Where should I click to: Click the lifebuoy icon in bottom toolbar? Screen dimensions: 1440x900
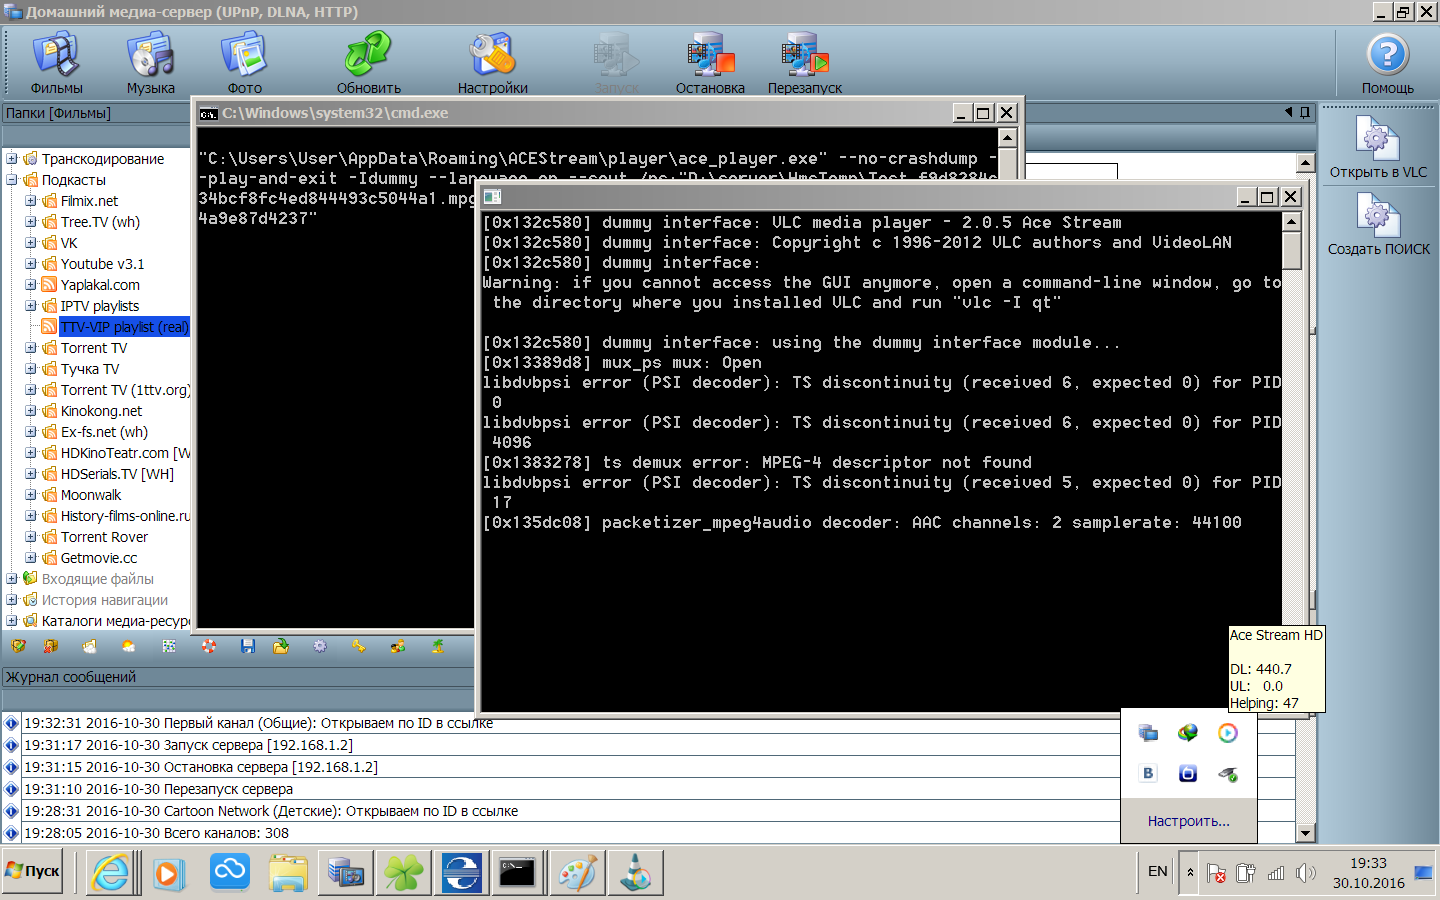209,647
